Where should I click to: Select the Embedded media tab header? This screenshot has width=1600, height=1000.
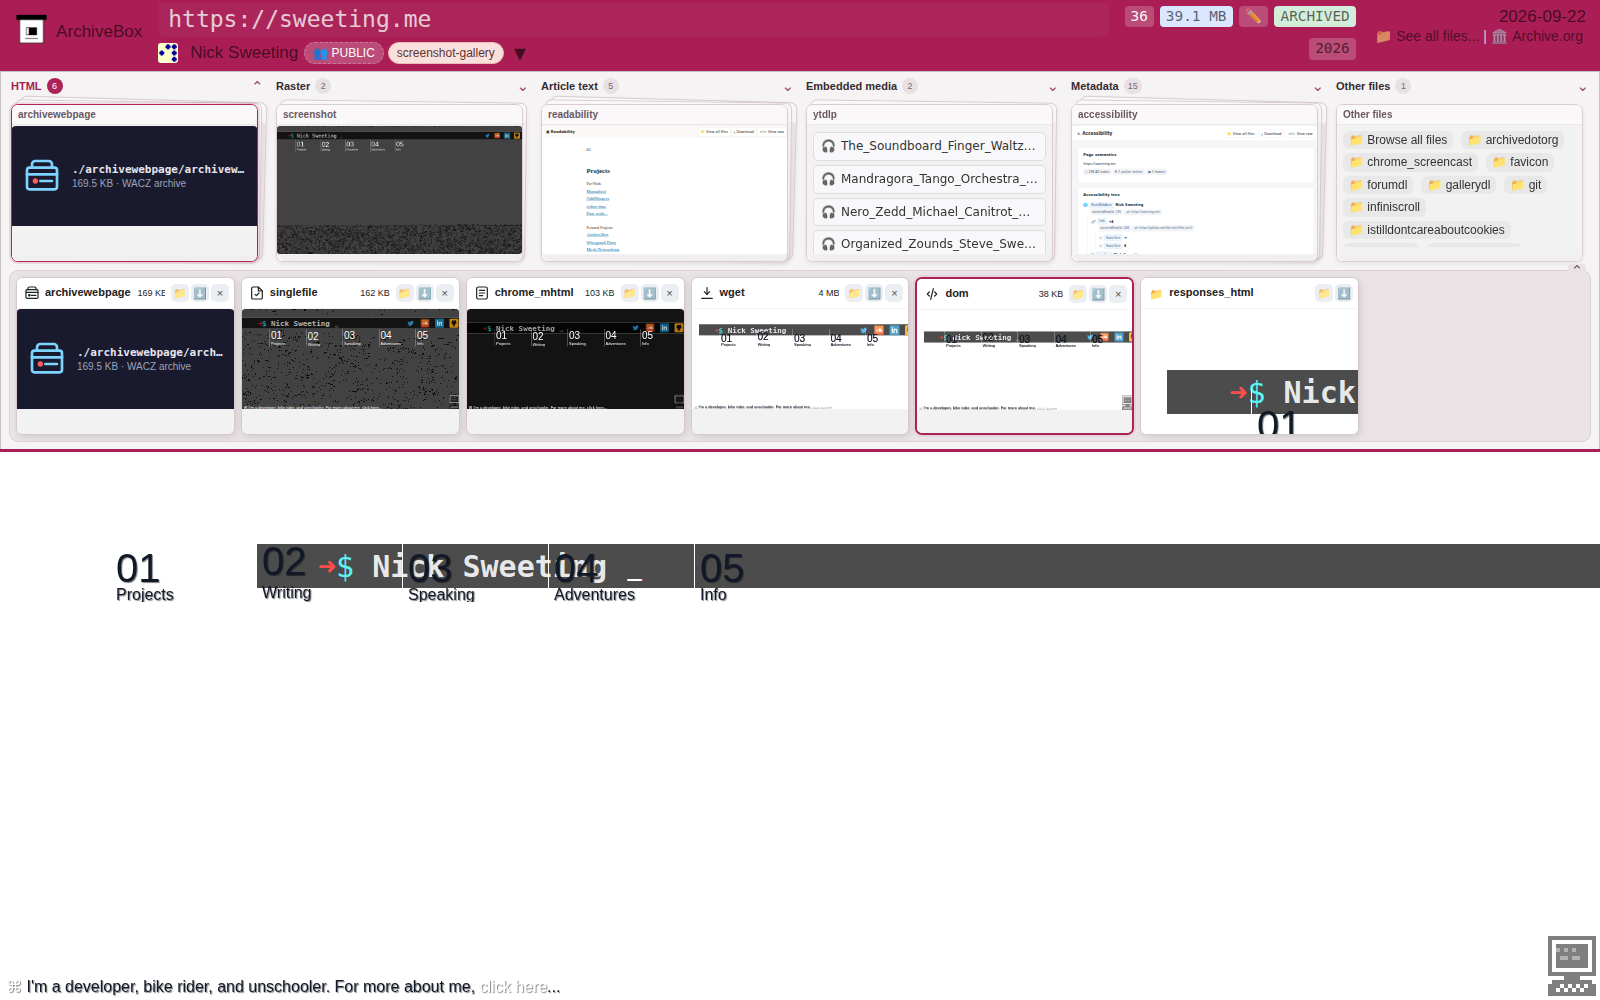[851, 86]
